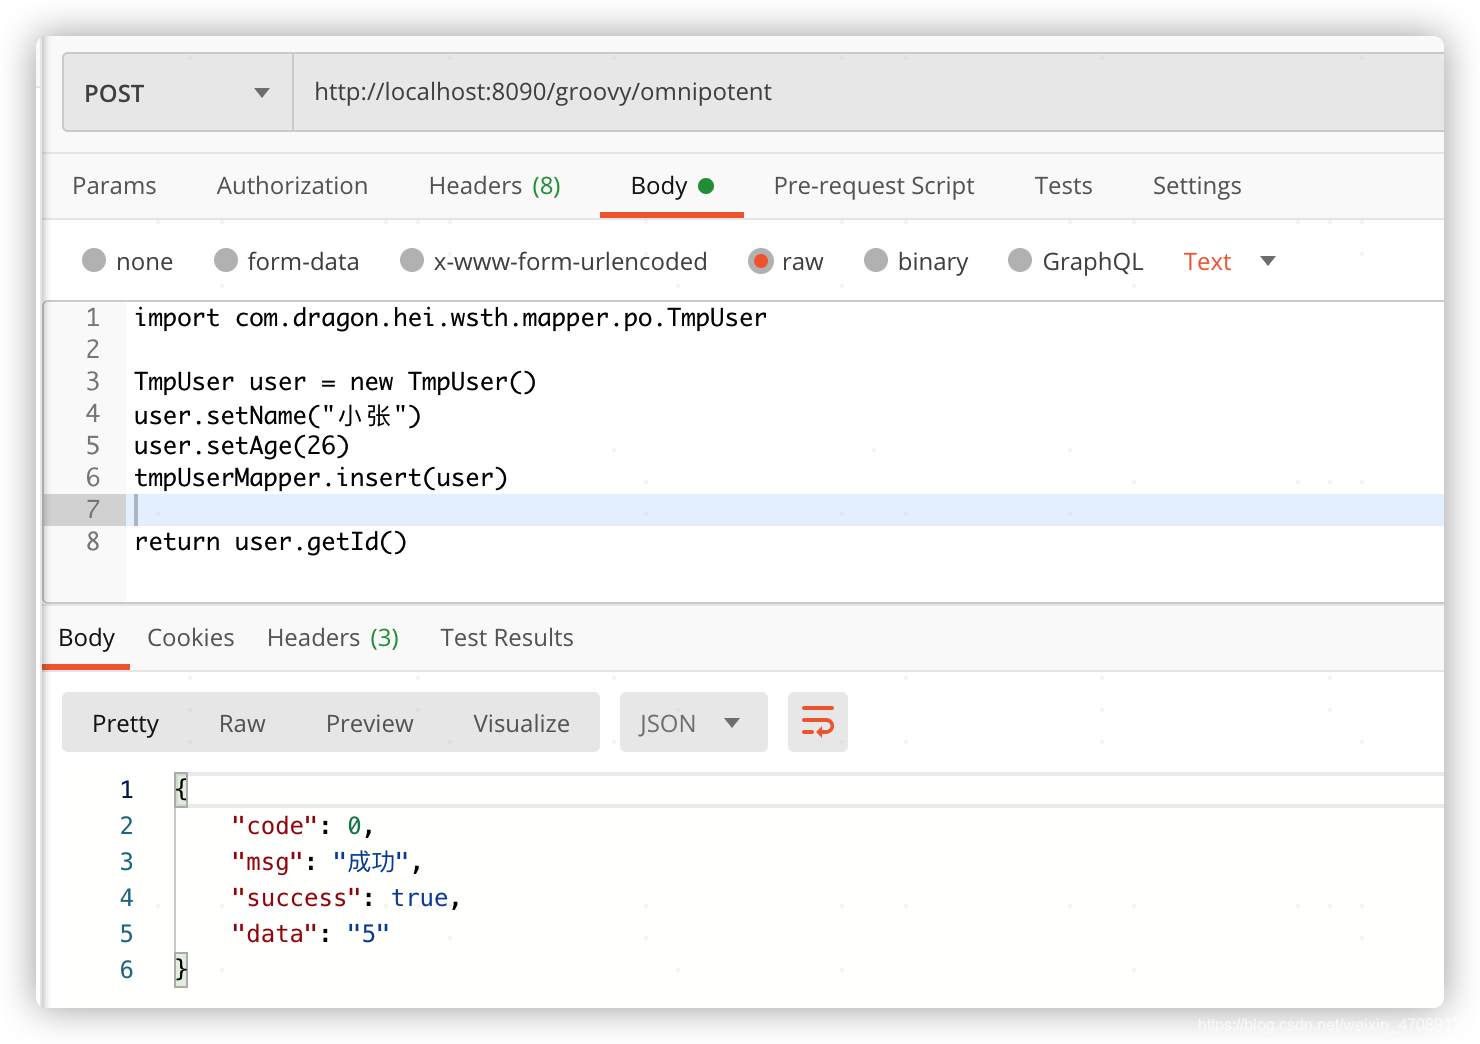Image resolution: width=1480 pixels, height=1044 pixels.
Task: Select GraphQL body type
Action: [1075, 261]
